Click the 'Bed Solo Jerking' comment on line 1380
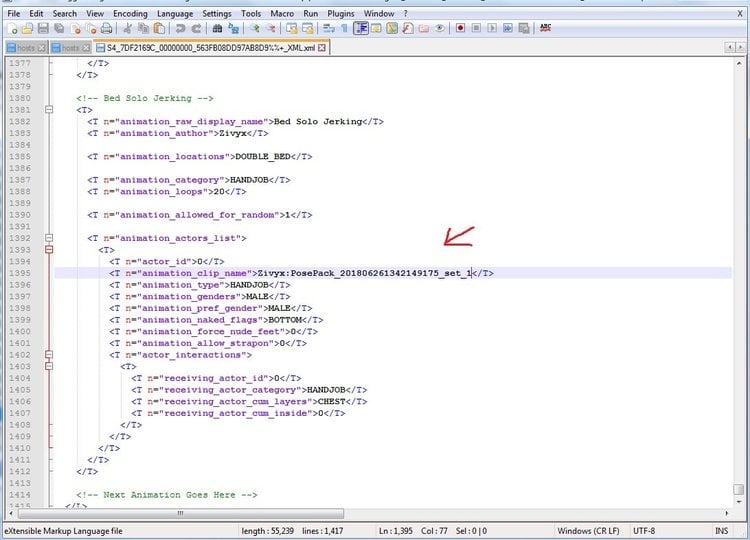This screenshot has width=750, height=540. (x=145, y=98)
